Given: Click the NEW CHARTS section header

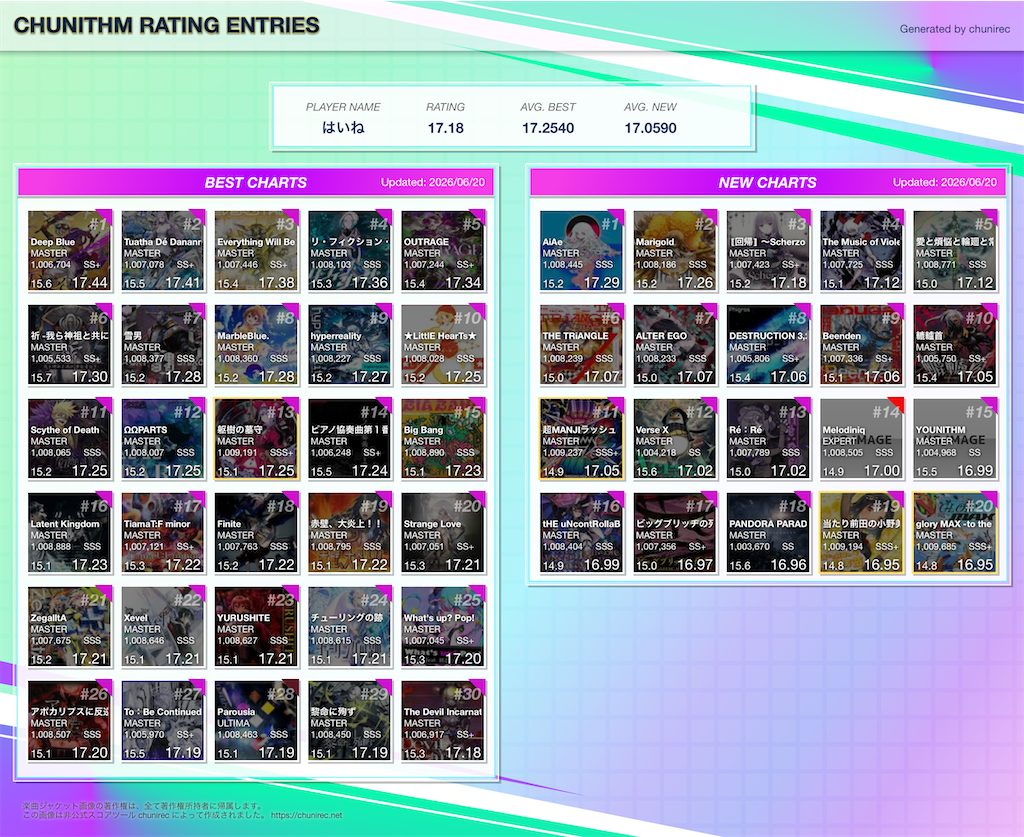Looking at the screenshot, I should (x=767, y=182).
